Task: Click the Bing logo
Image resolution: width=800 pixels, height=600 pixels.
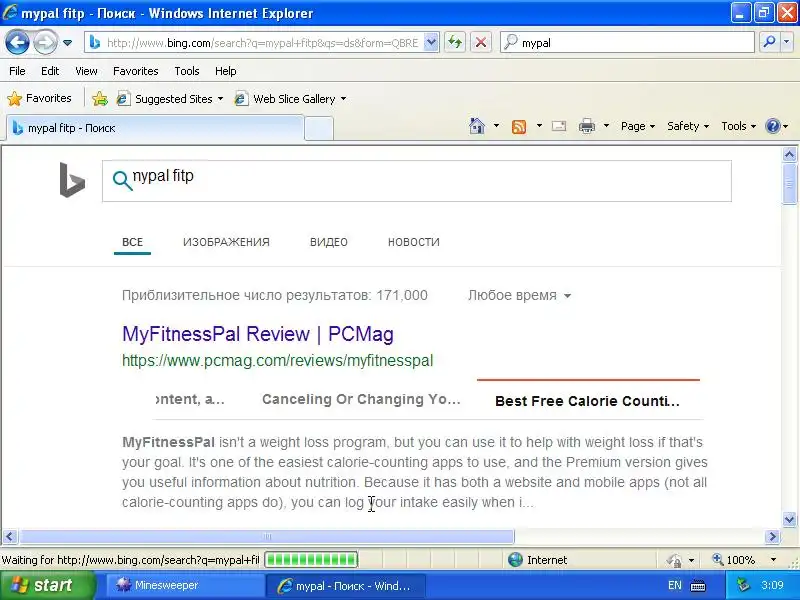Action: tap(72, 180)
